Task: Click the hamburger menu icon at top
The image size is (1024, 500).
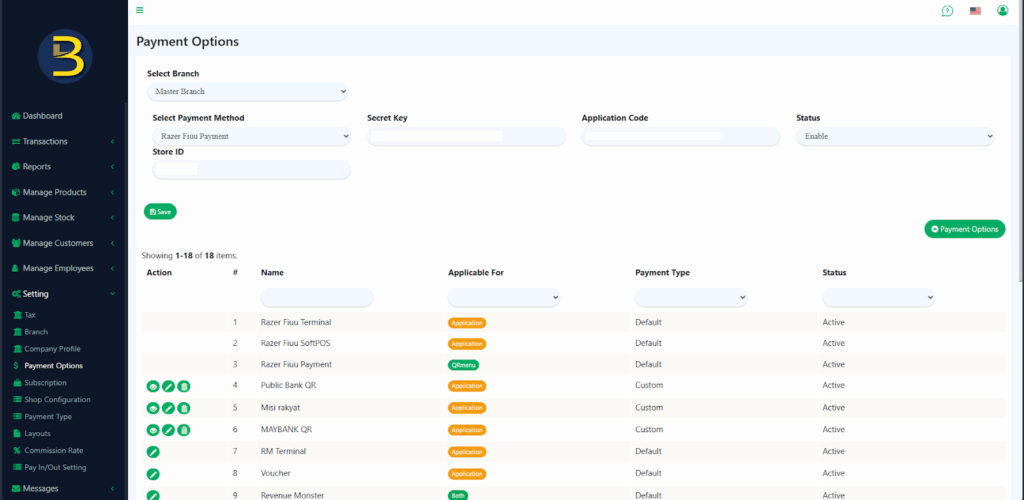Action: [140, 10]
